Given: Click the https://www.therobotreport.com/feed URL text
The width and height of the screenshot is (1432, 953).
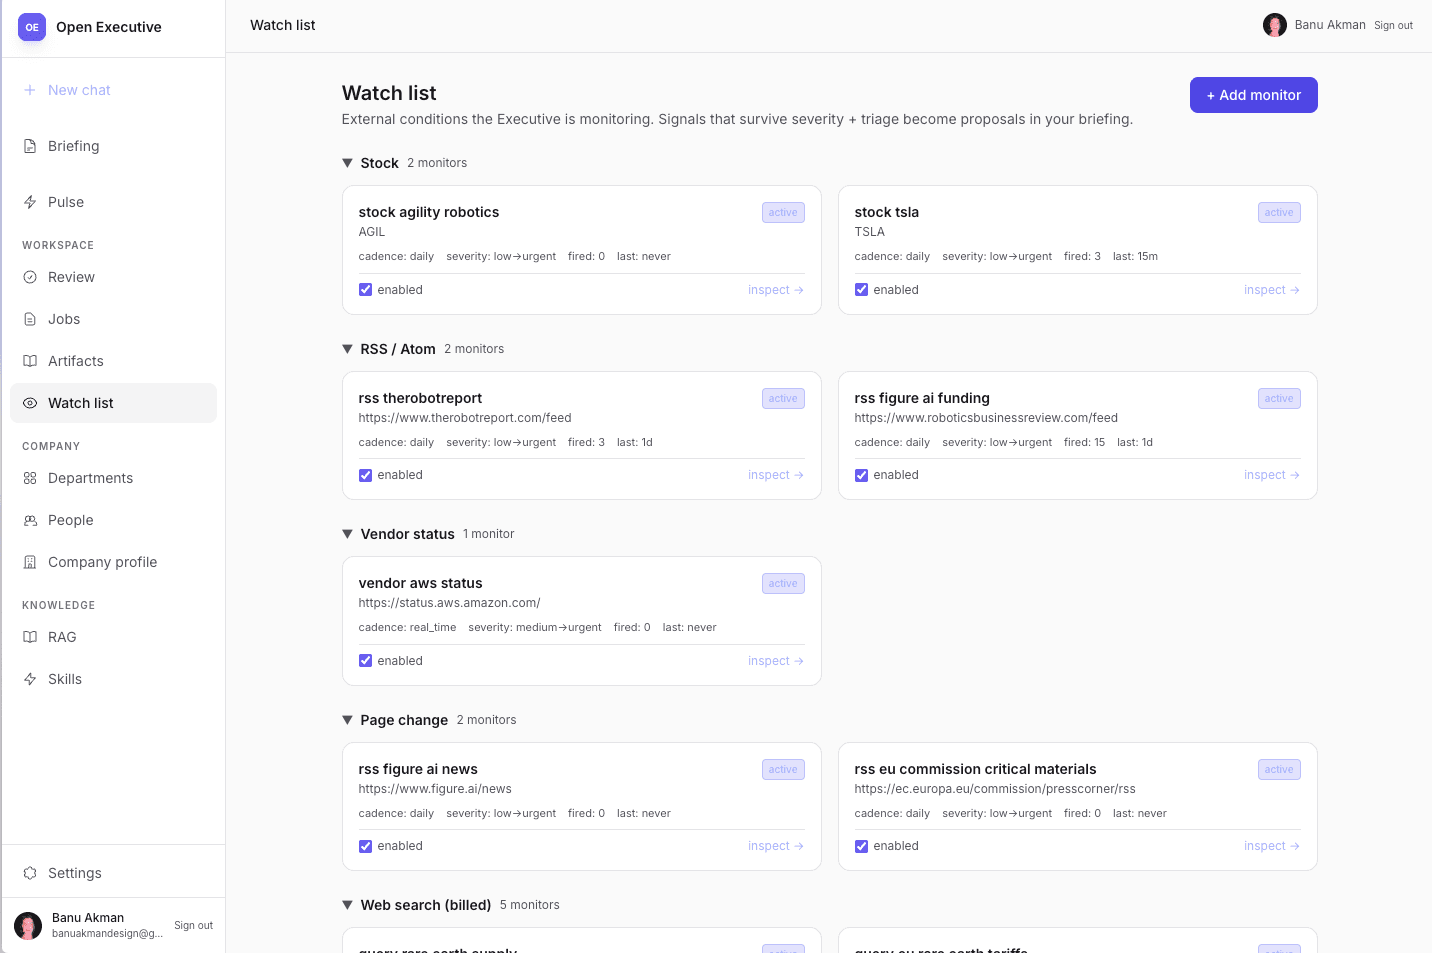Looking at the screenshot, I should (465, 418).
